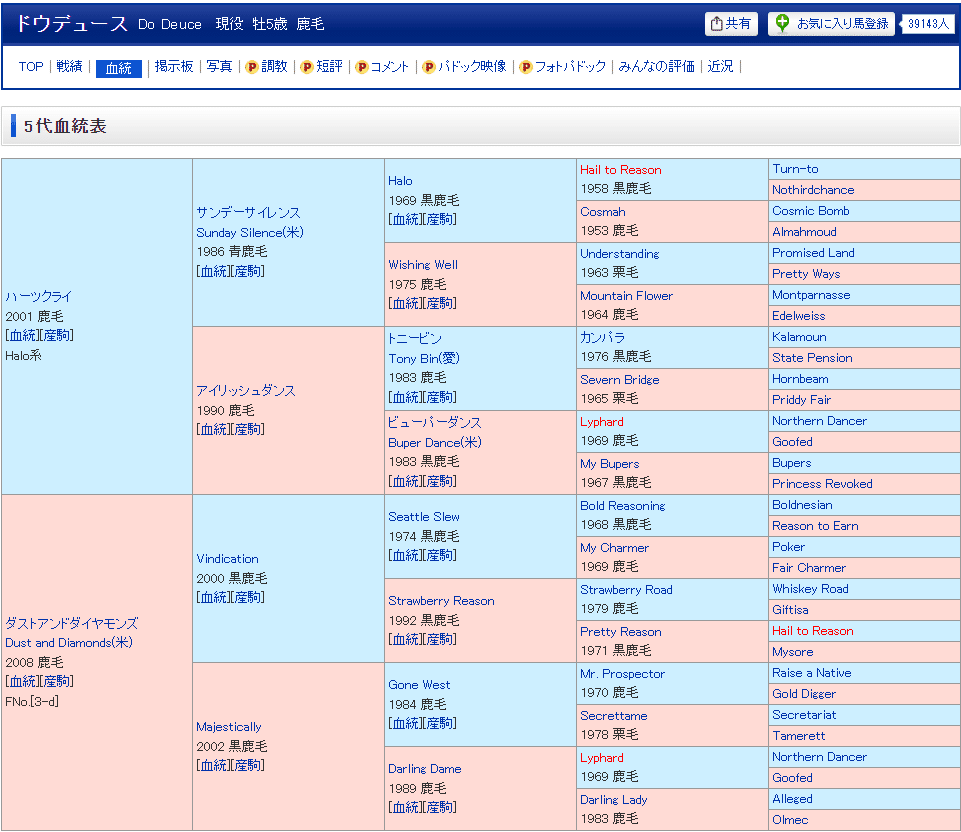Click the premium P icon beside 短評

coord(306,67)
